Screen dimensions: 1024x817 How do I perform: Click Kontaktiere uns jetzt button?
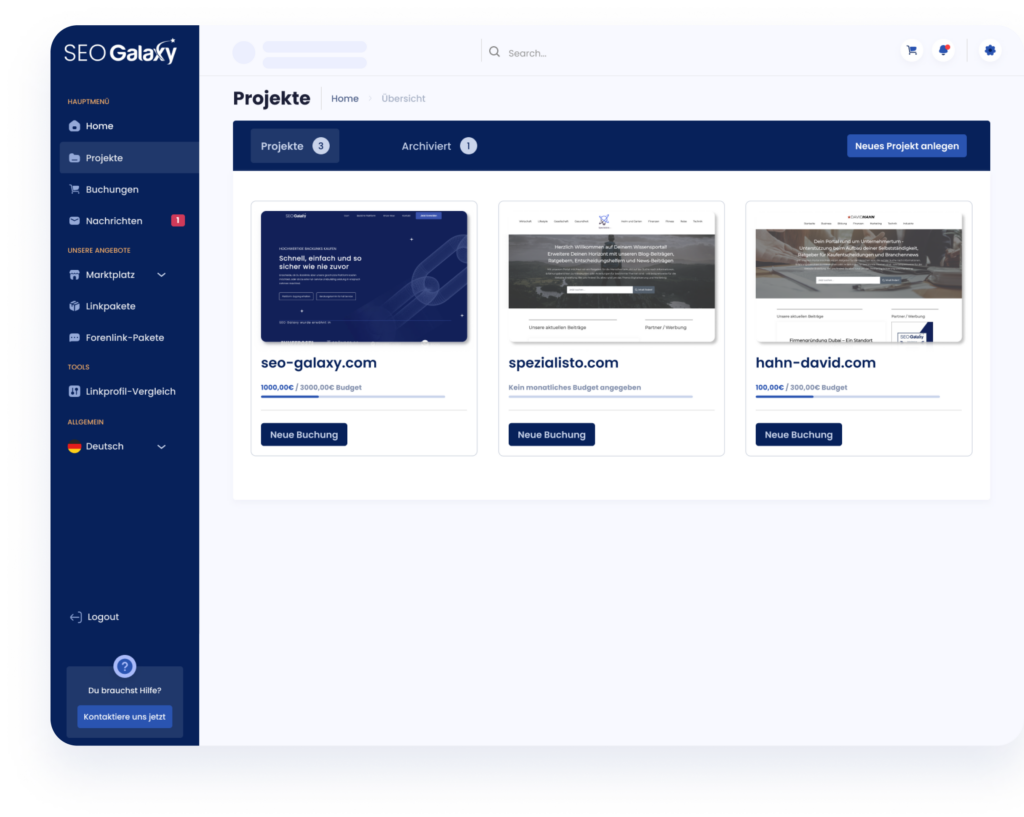124,716
